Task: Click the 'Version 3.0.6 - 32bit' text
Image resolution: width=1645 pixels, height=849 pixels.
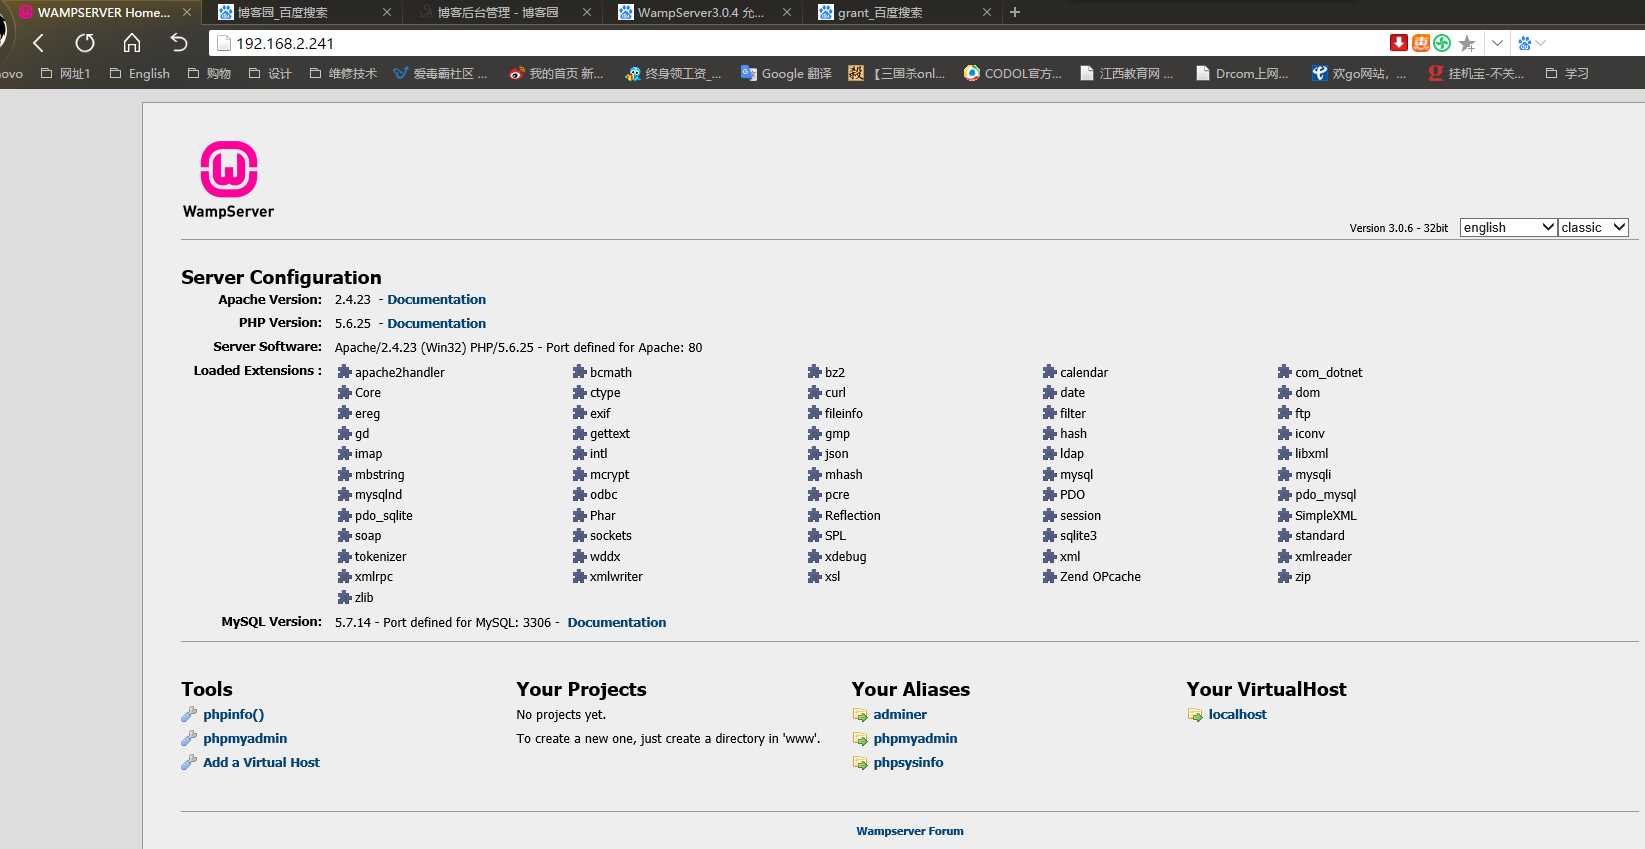Action: tap(1398, 228)
